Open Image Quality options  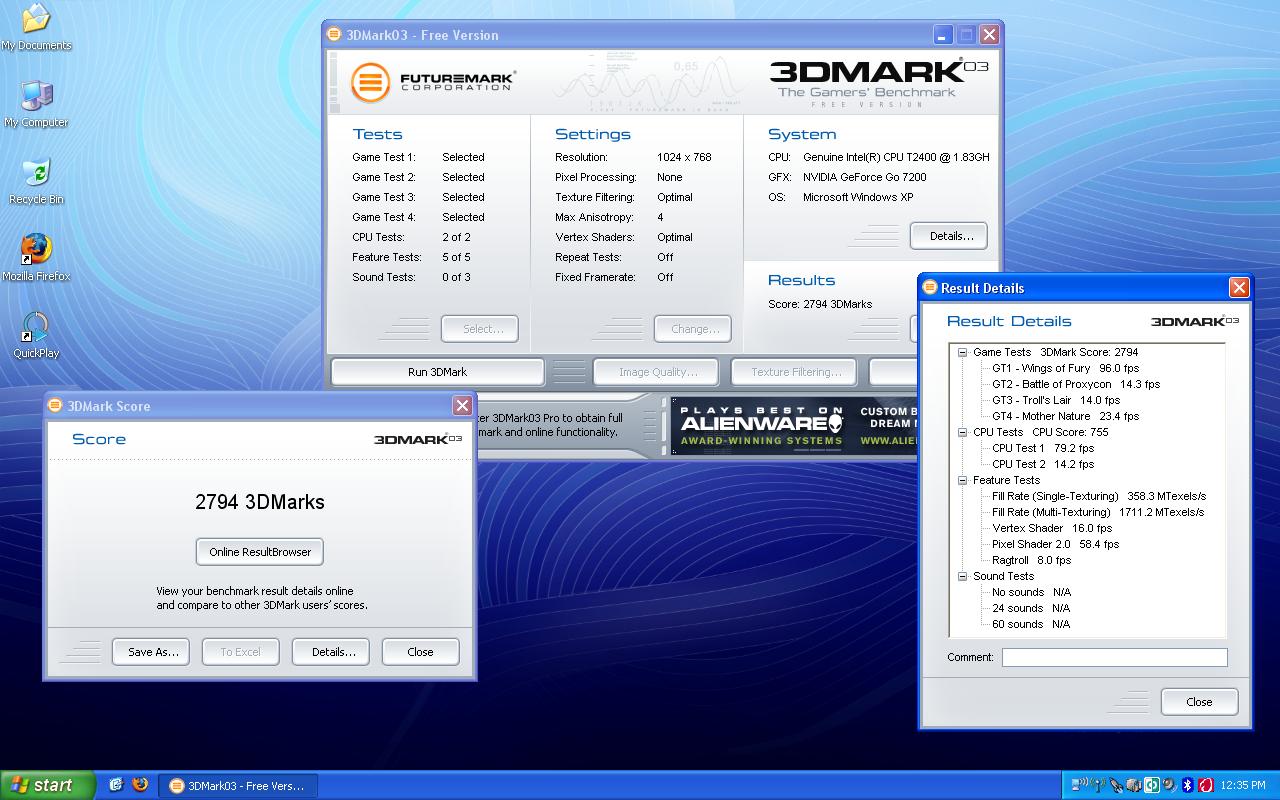[x=658, y=372]
